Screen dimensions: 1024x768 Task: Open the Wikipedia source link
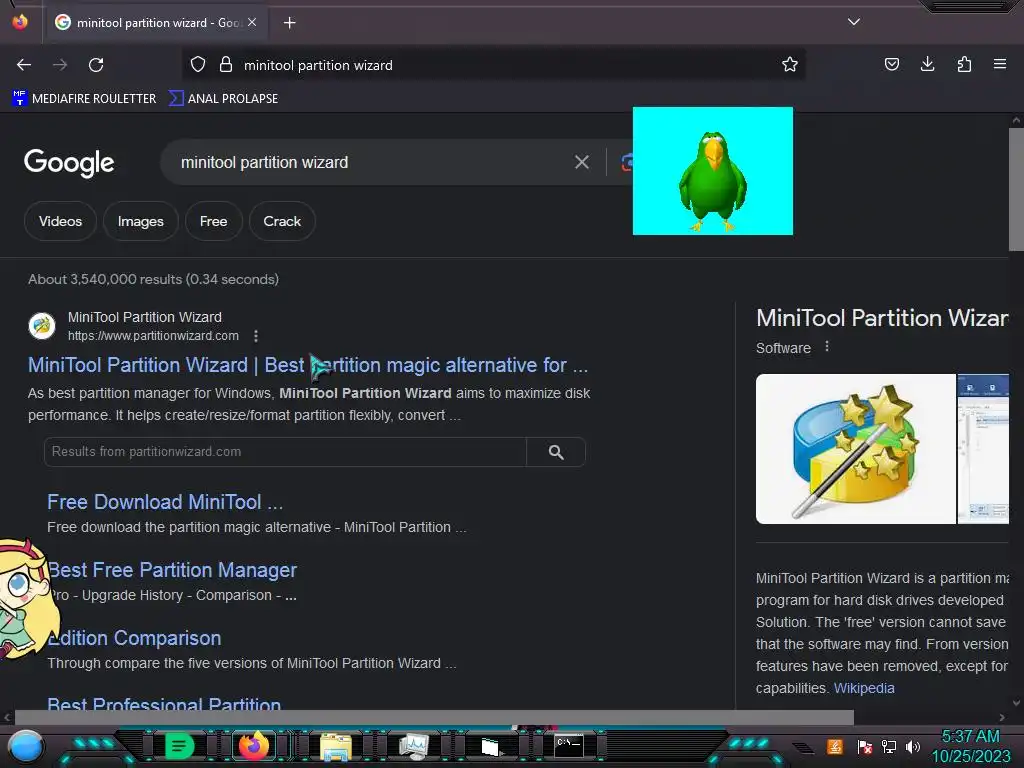(864, 688)
